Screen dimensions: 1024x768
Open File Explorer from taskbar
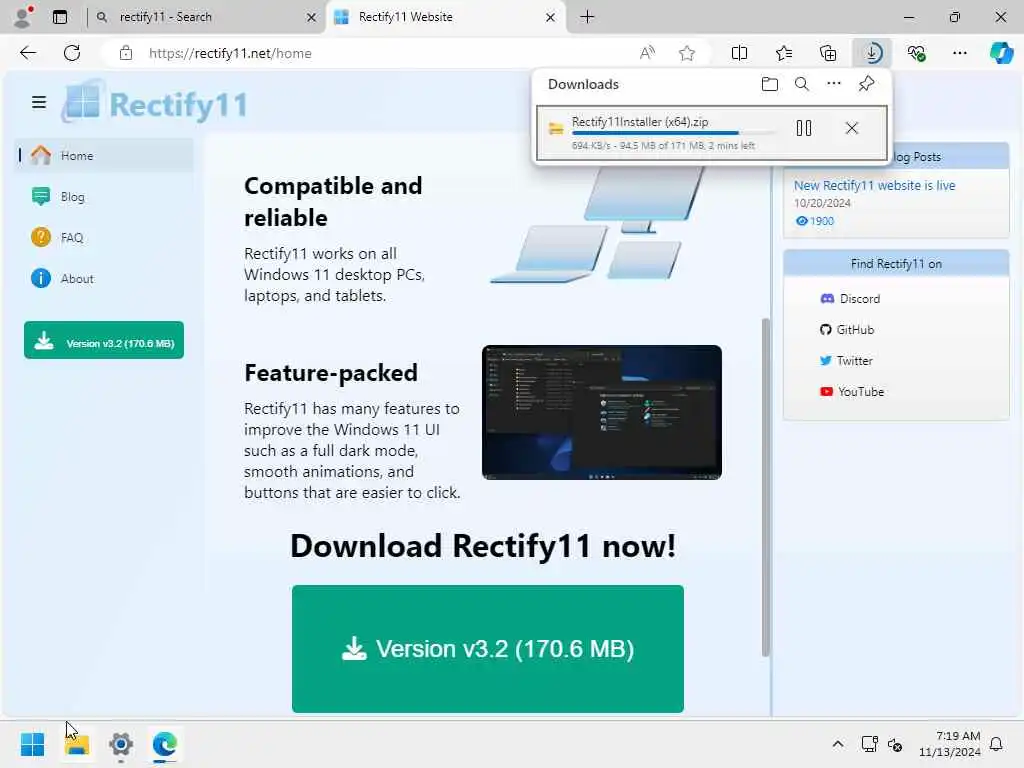click(x=76, y=744)
